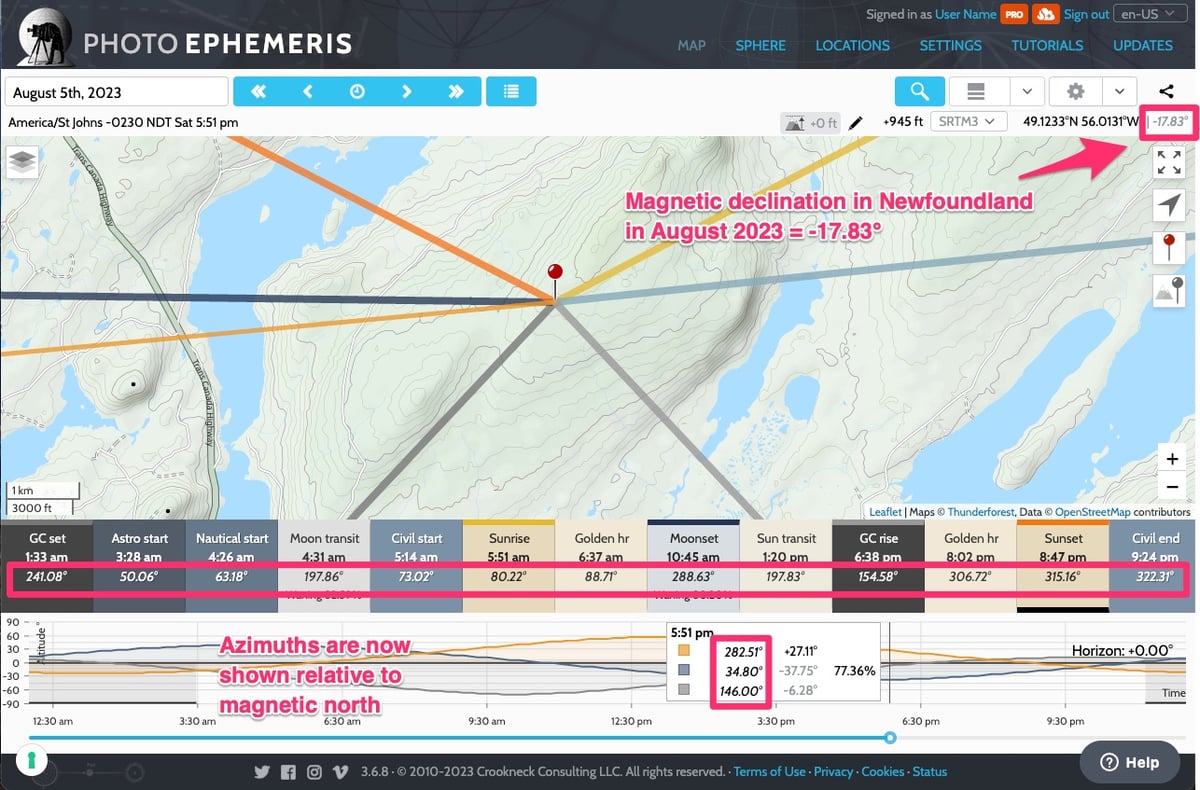Open the Vimeo social link icon
This screenshot has height=790, width=1200.
340,772
